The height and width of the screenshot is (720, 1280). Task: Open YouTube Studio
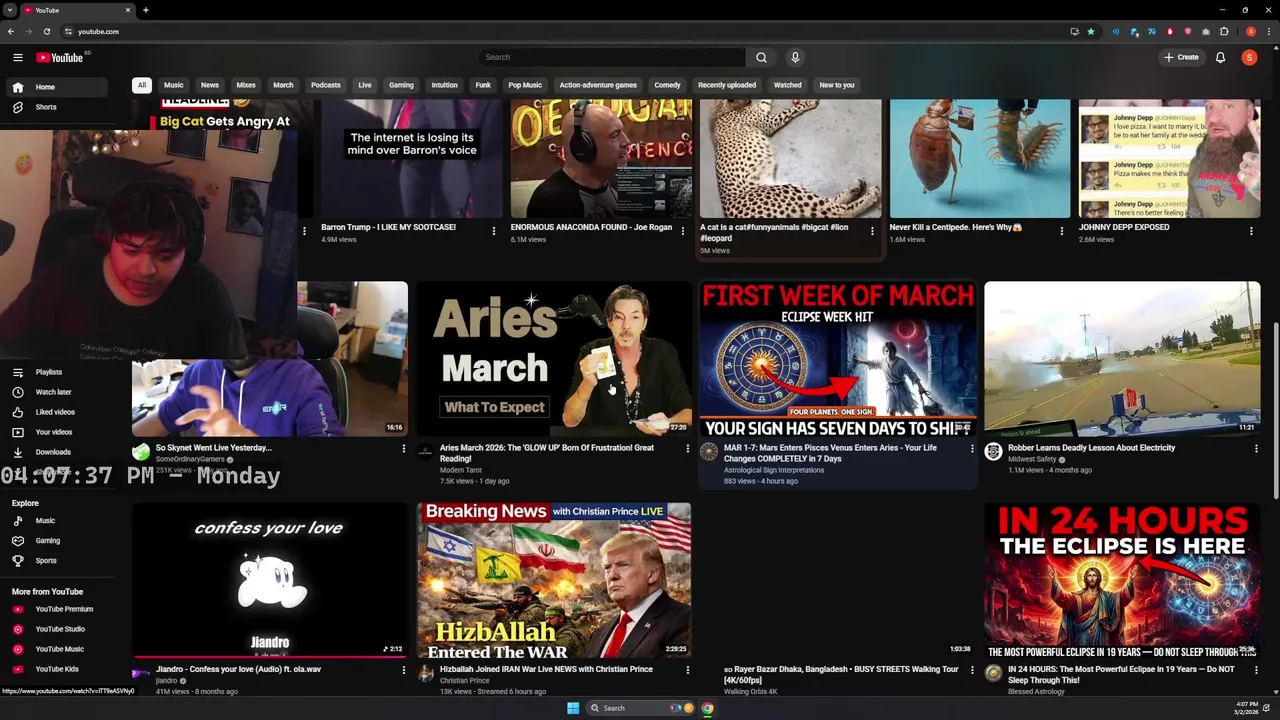55,629
